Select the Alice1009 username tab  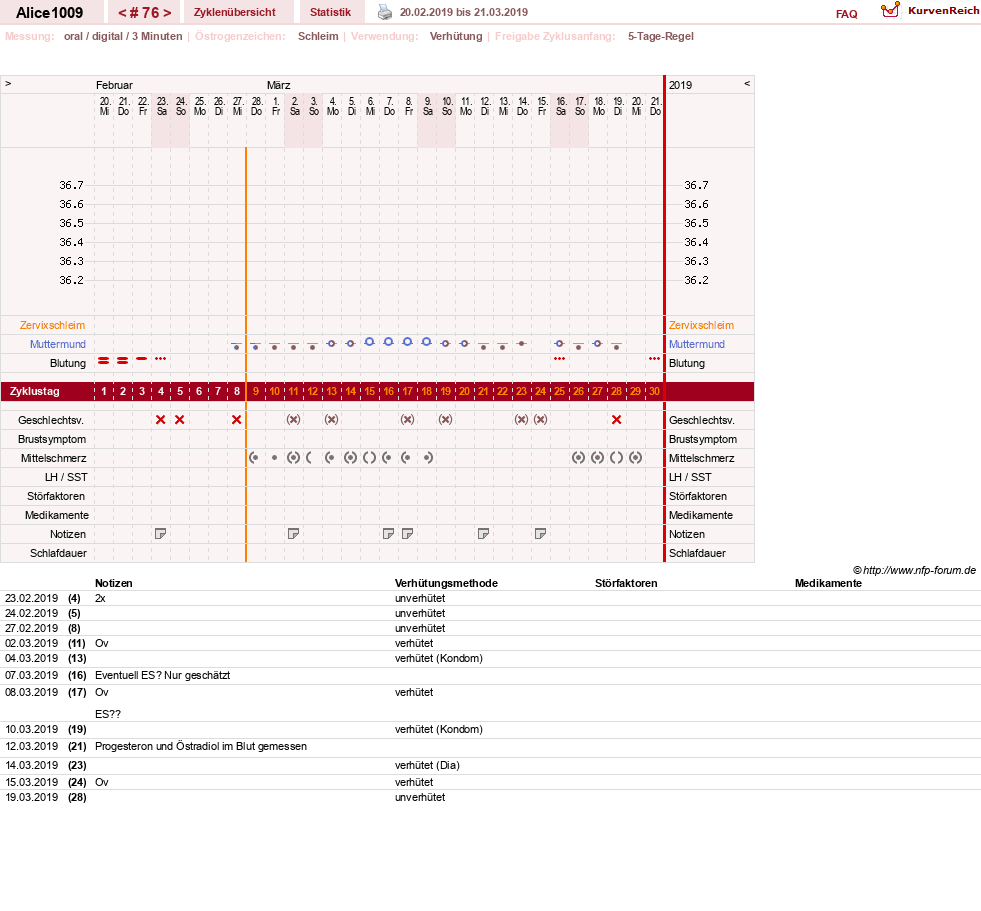click(49, 13)
